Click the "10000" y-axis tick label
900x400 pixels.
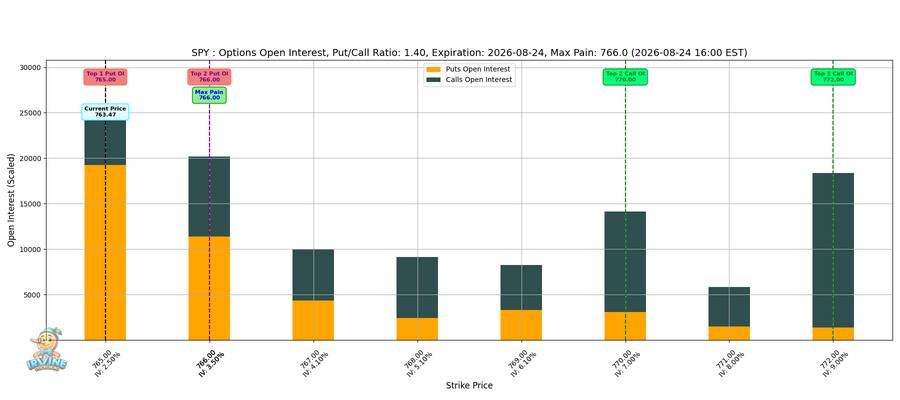coord(31,250)
